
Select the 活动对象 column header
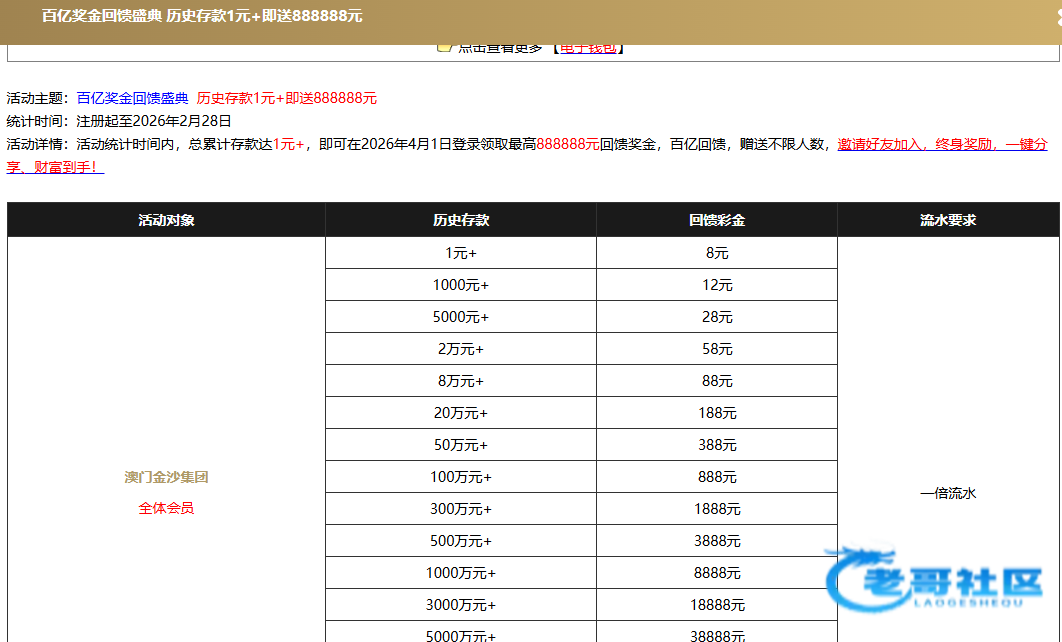coord(166,220)
